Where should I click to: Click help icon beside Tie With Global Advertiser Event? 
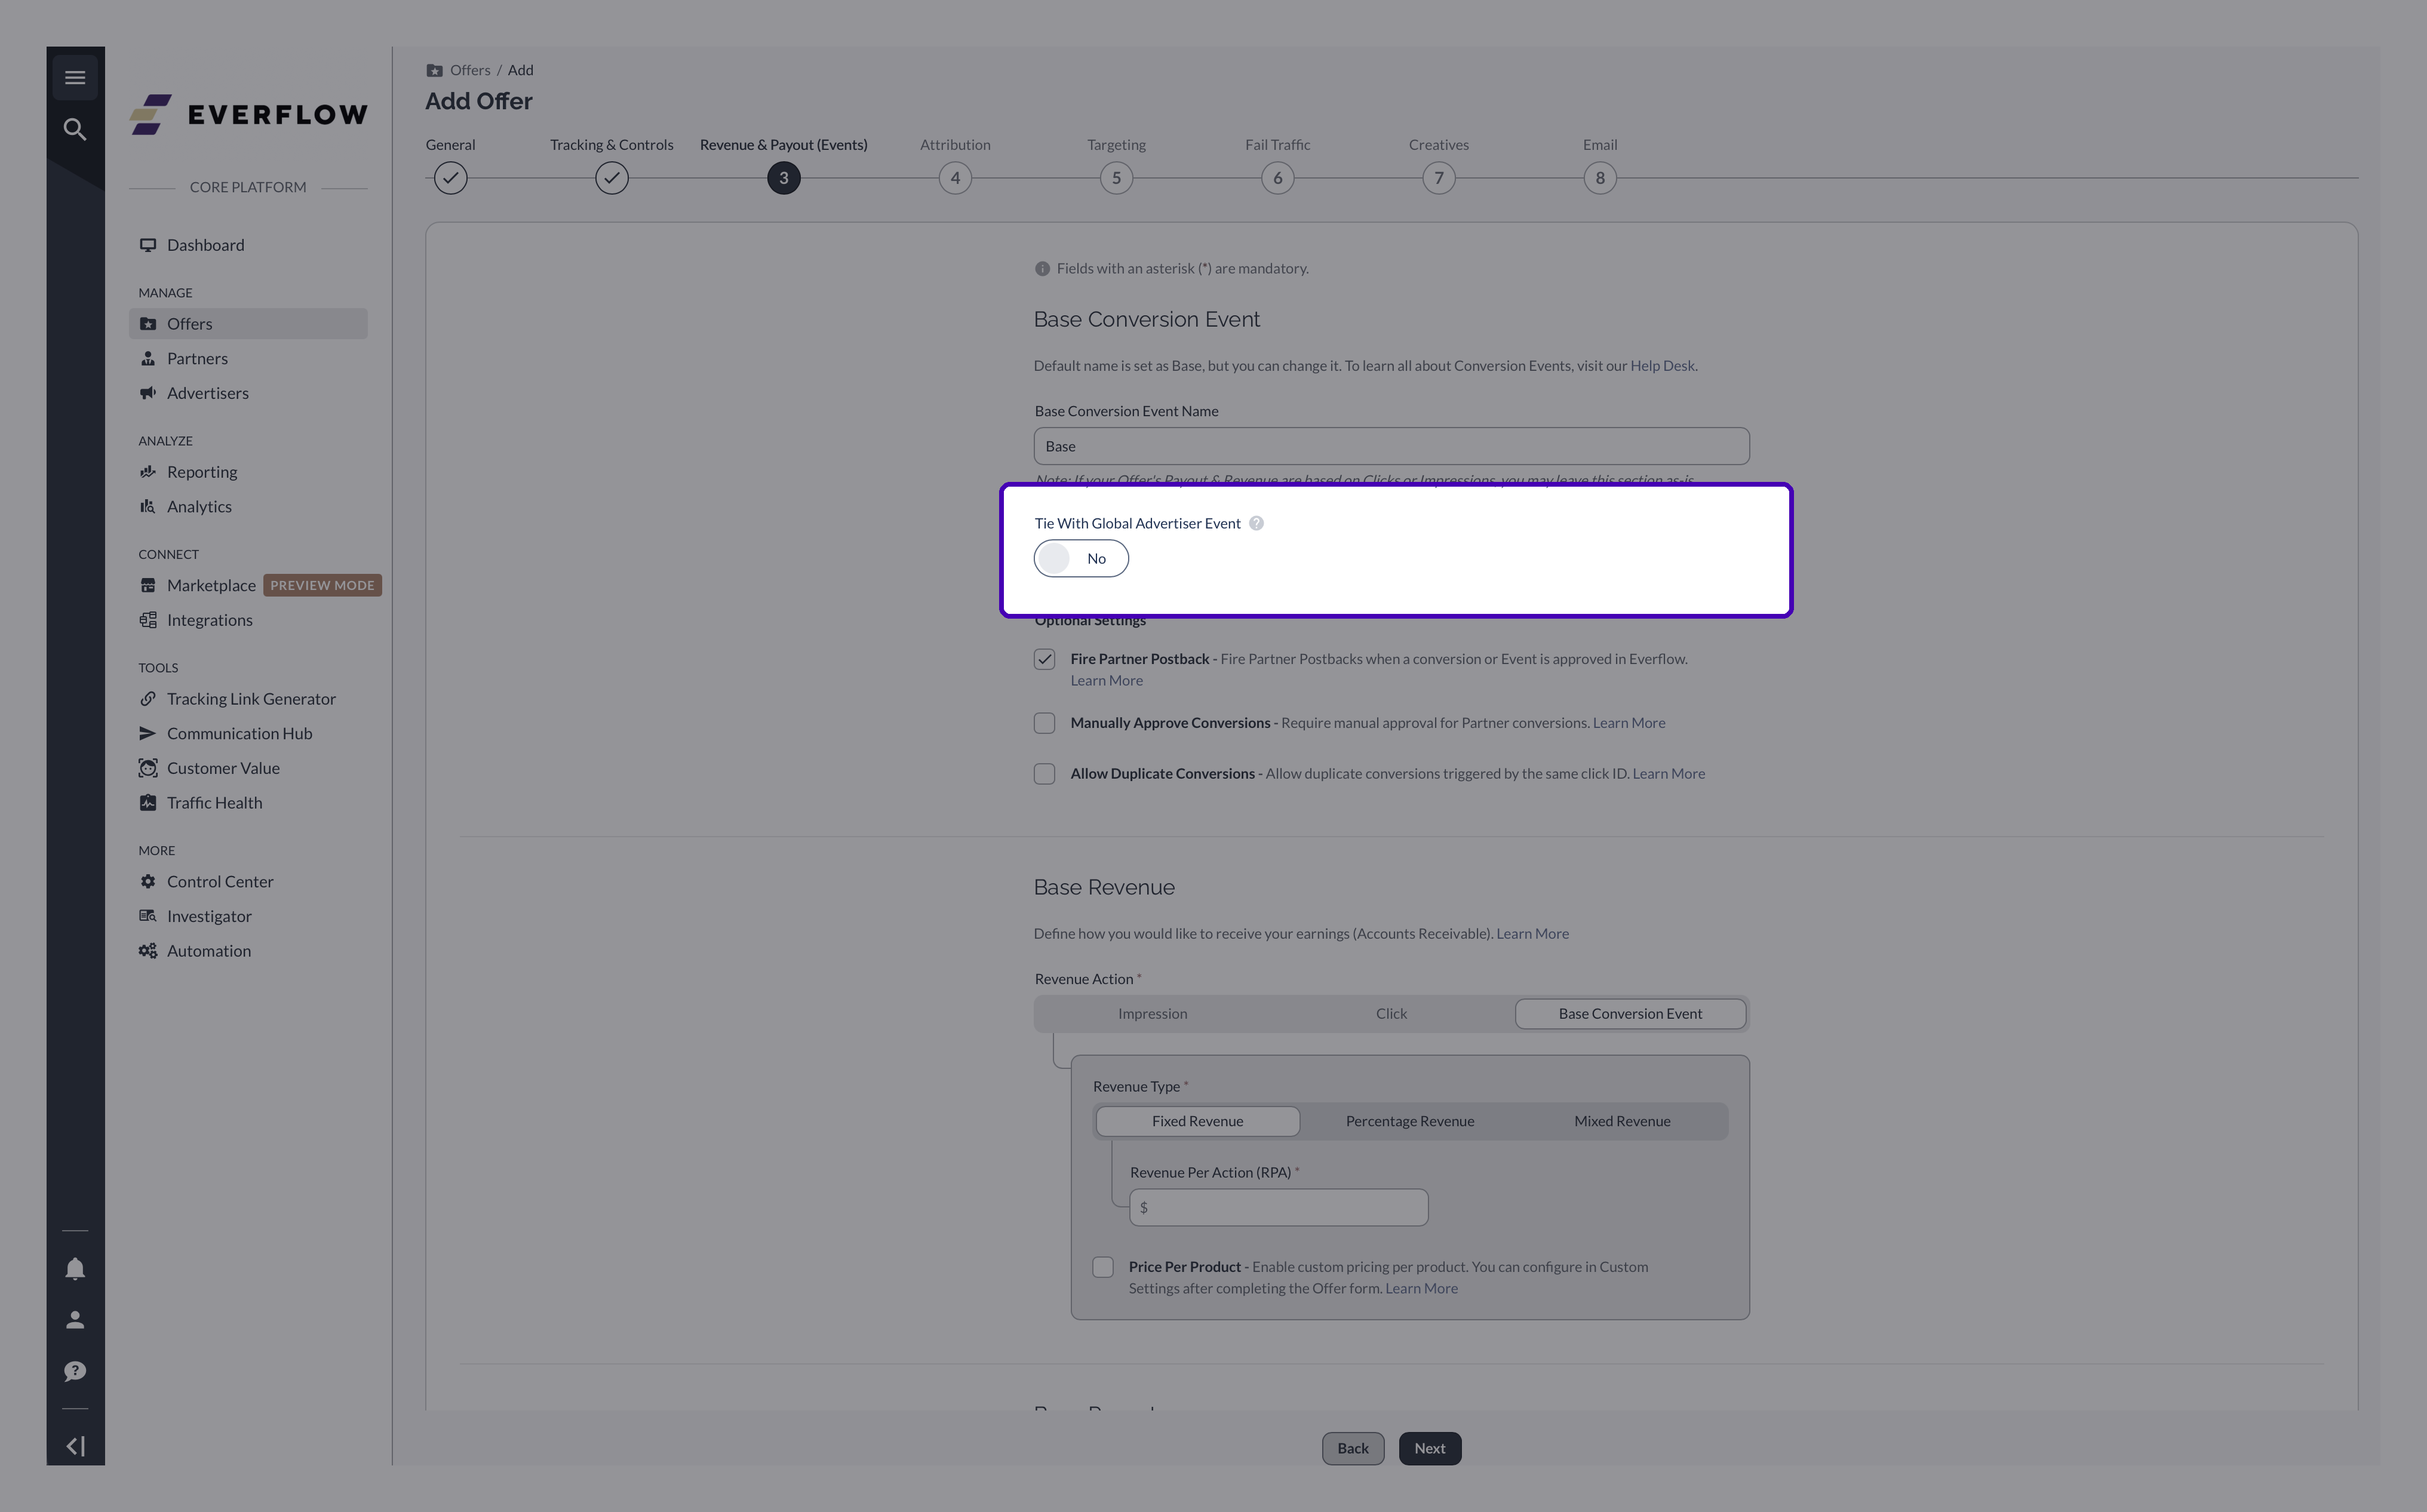(1256, 523)
